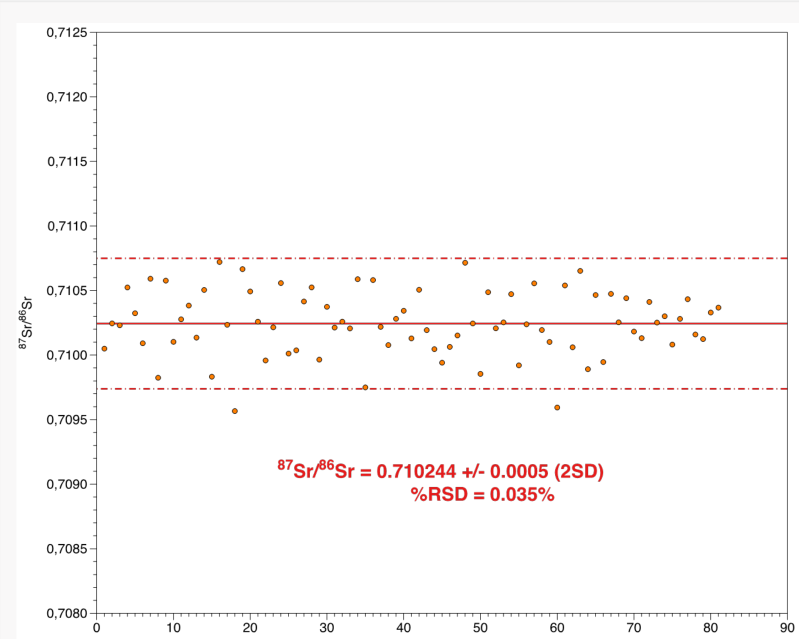Click the y-axis tick label '0,7095'
This screenshot has width=799, height=639.
point(67,420)
